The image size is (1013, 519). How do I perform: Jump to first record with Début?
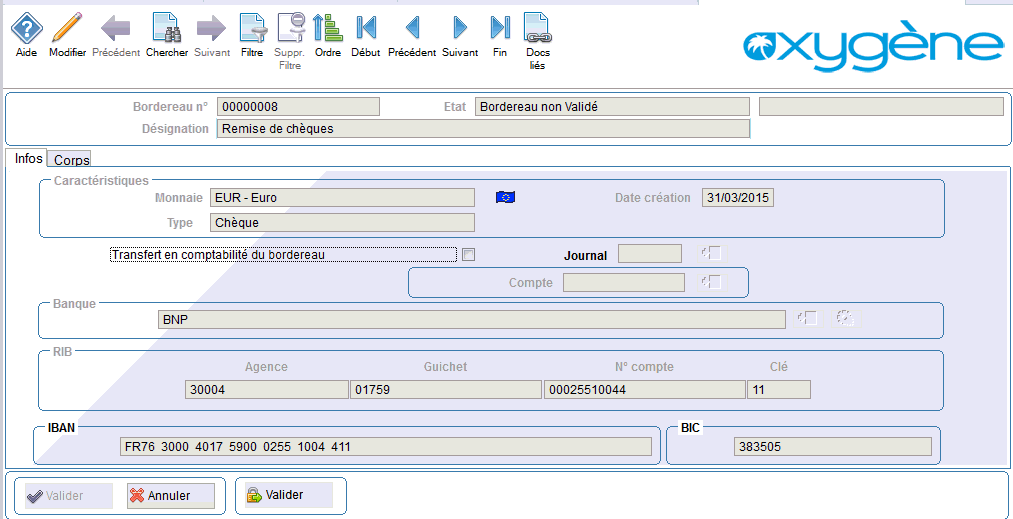(366, 28)
